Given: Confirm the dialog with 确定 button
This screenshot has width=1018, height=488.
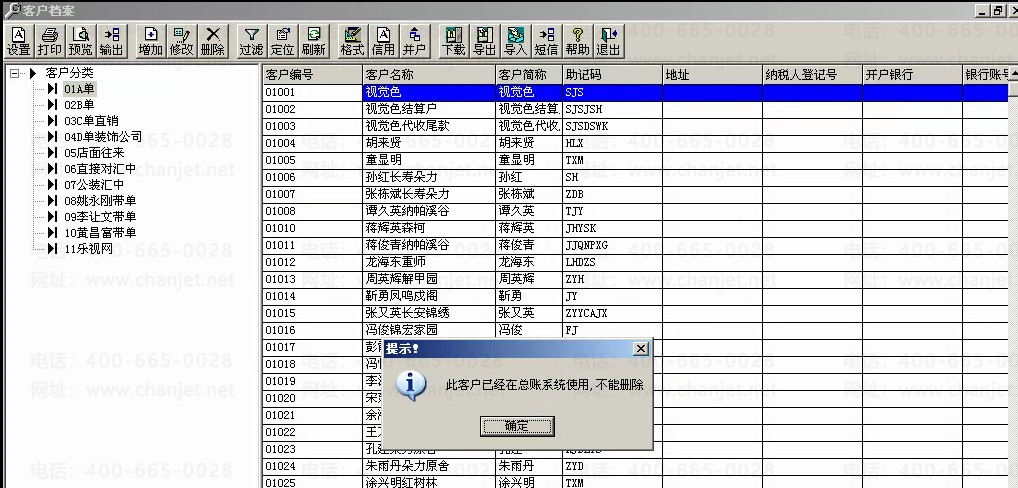Looking at the screenshot, I should (x=517, y=426).
